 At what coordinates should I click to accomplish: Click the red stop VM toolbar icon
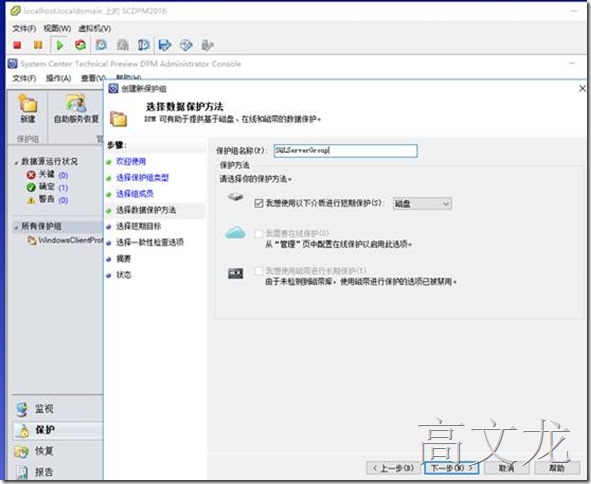pos(17,45)
